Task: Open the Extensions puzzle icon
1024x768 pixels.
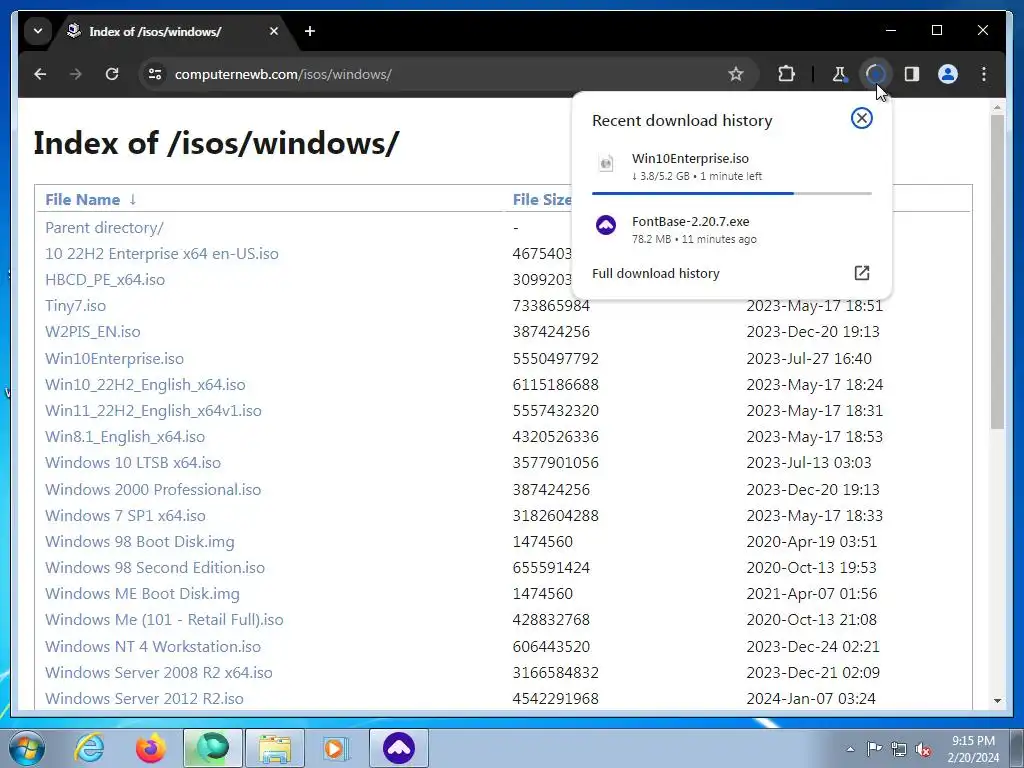Action: point(786,74)
